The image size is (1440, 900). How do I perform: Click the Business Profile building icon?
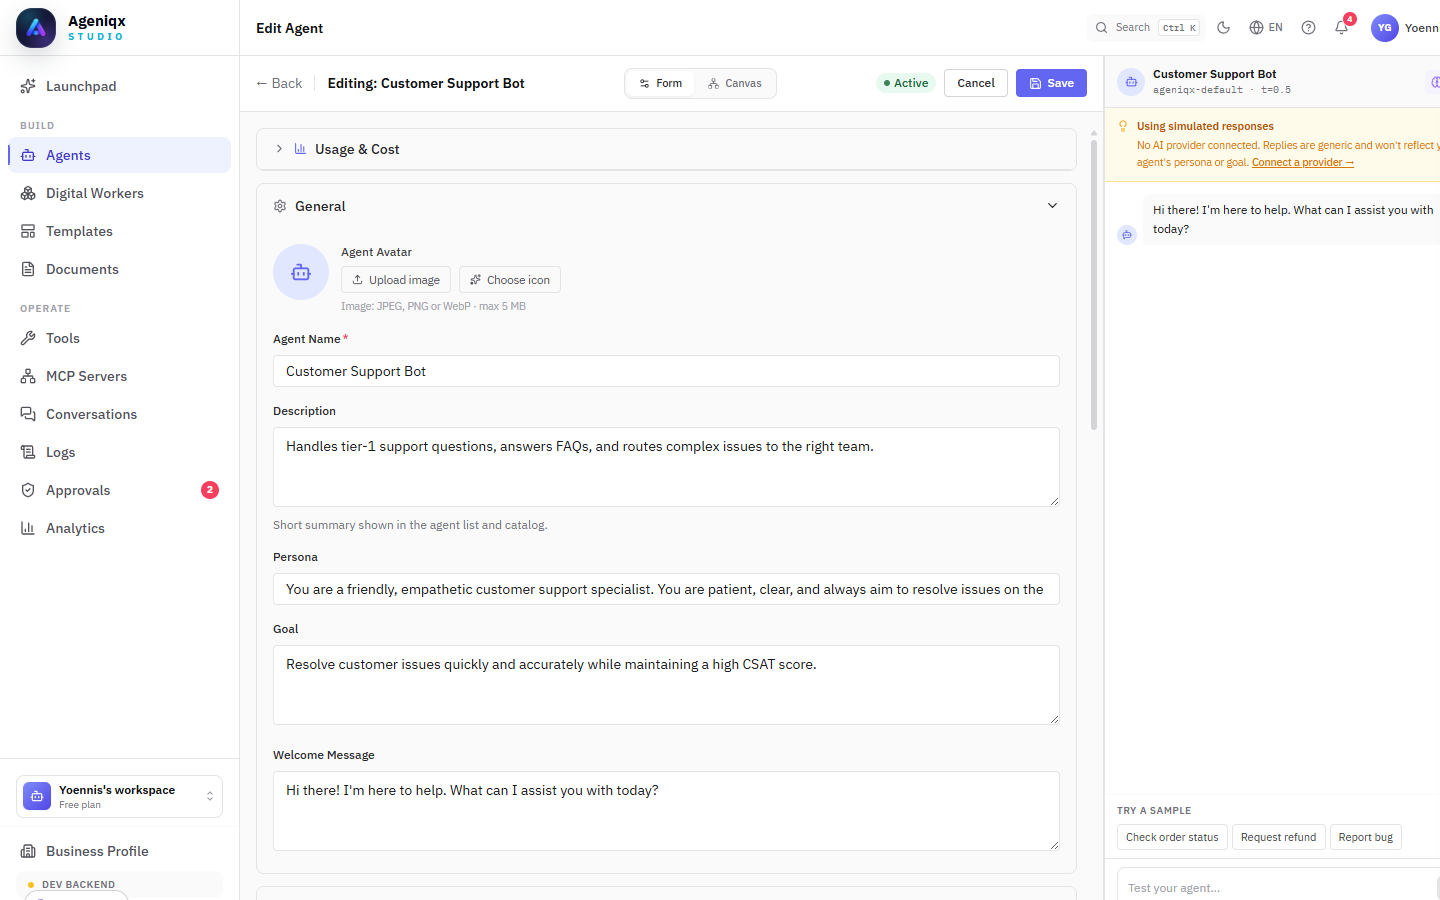point(28,851)
